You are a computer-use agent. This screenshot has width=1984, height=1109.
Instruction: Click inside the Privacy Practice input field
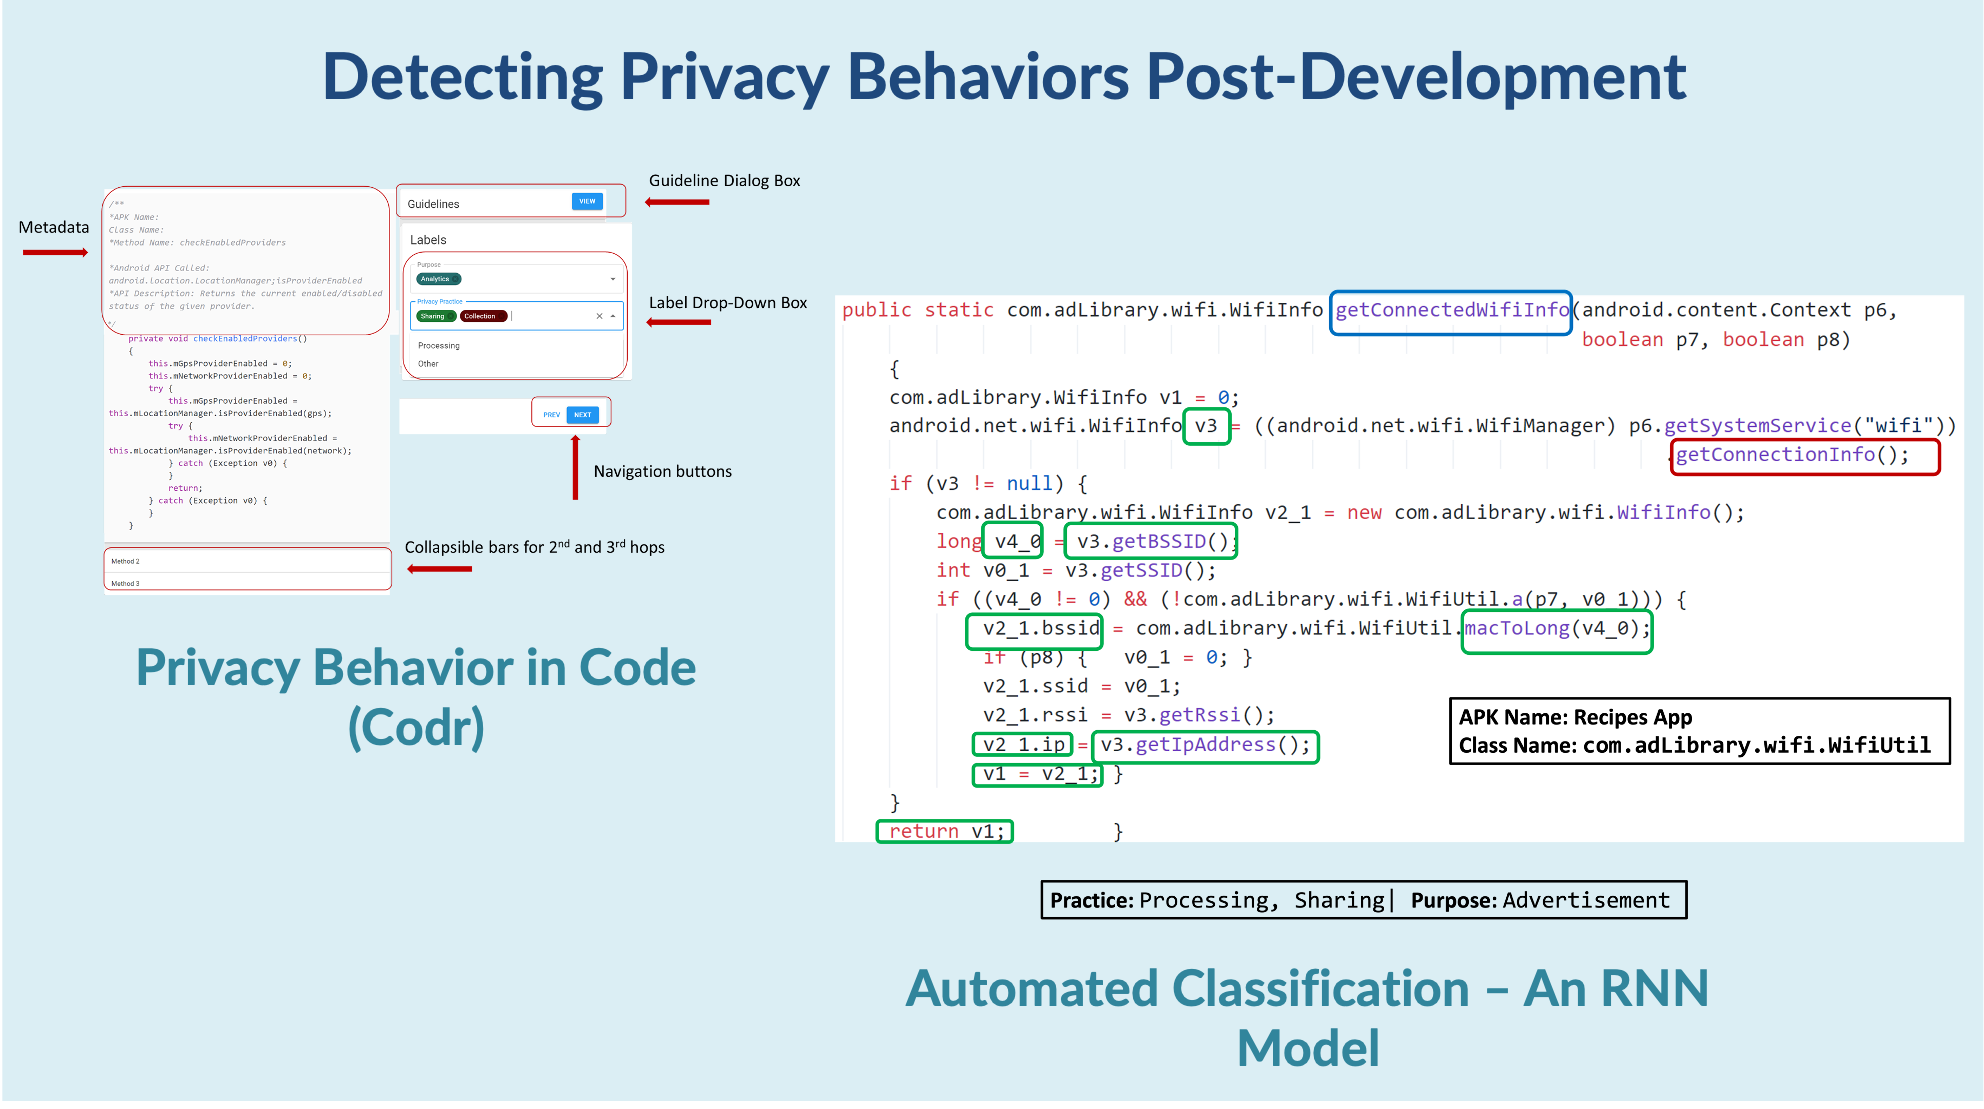point(550,316)
